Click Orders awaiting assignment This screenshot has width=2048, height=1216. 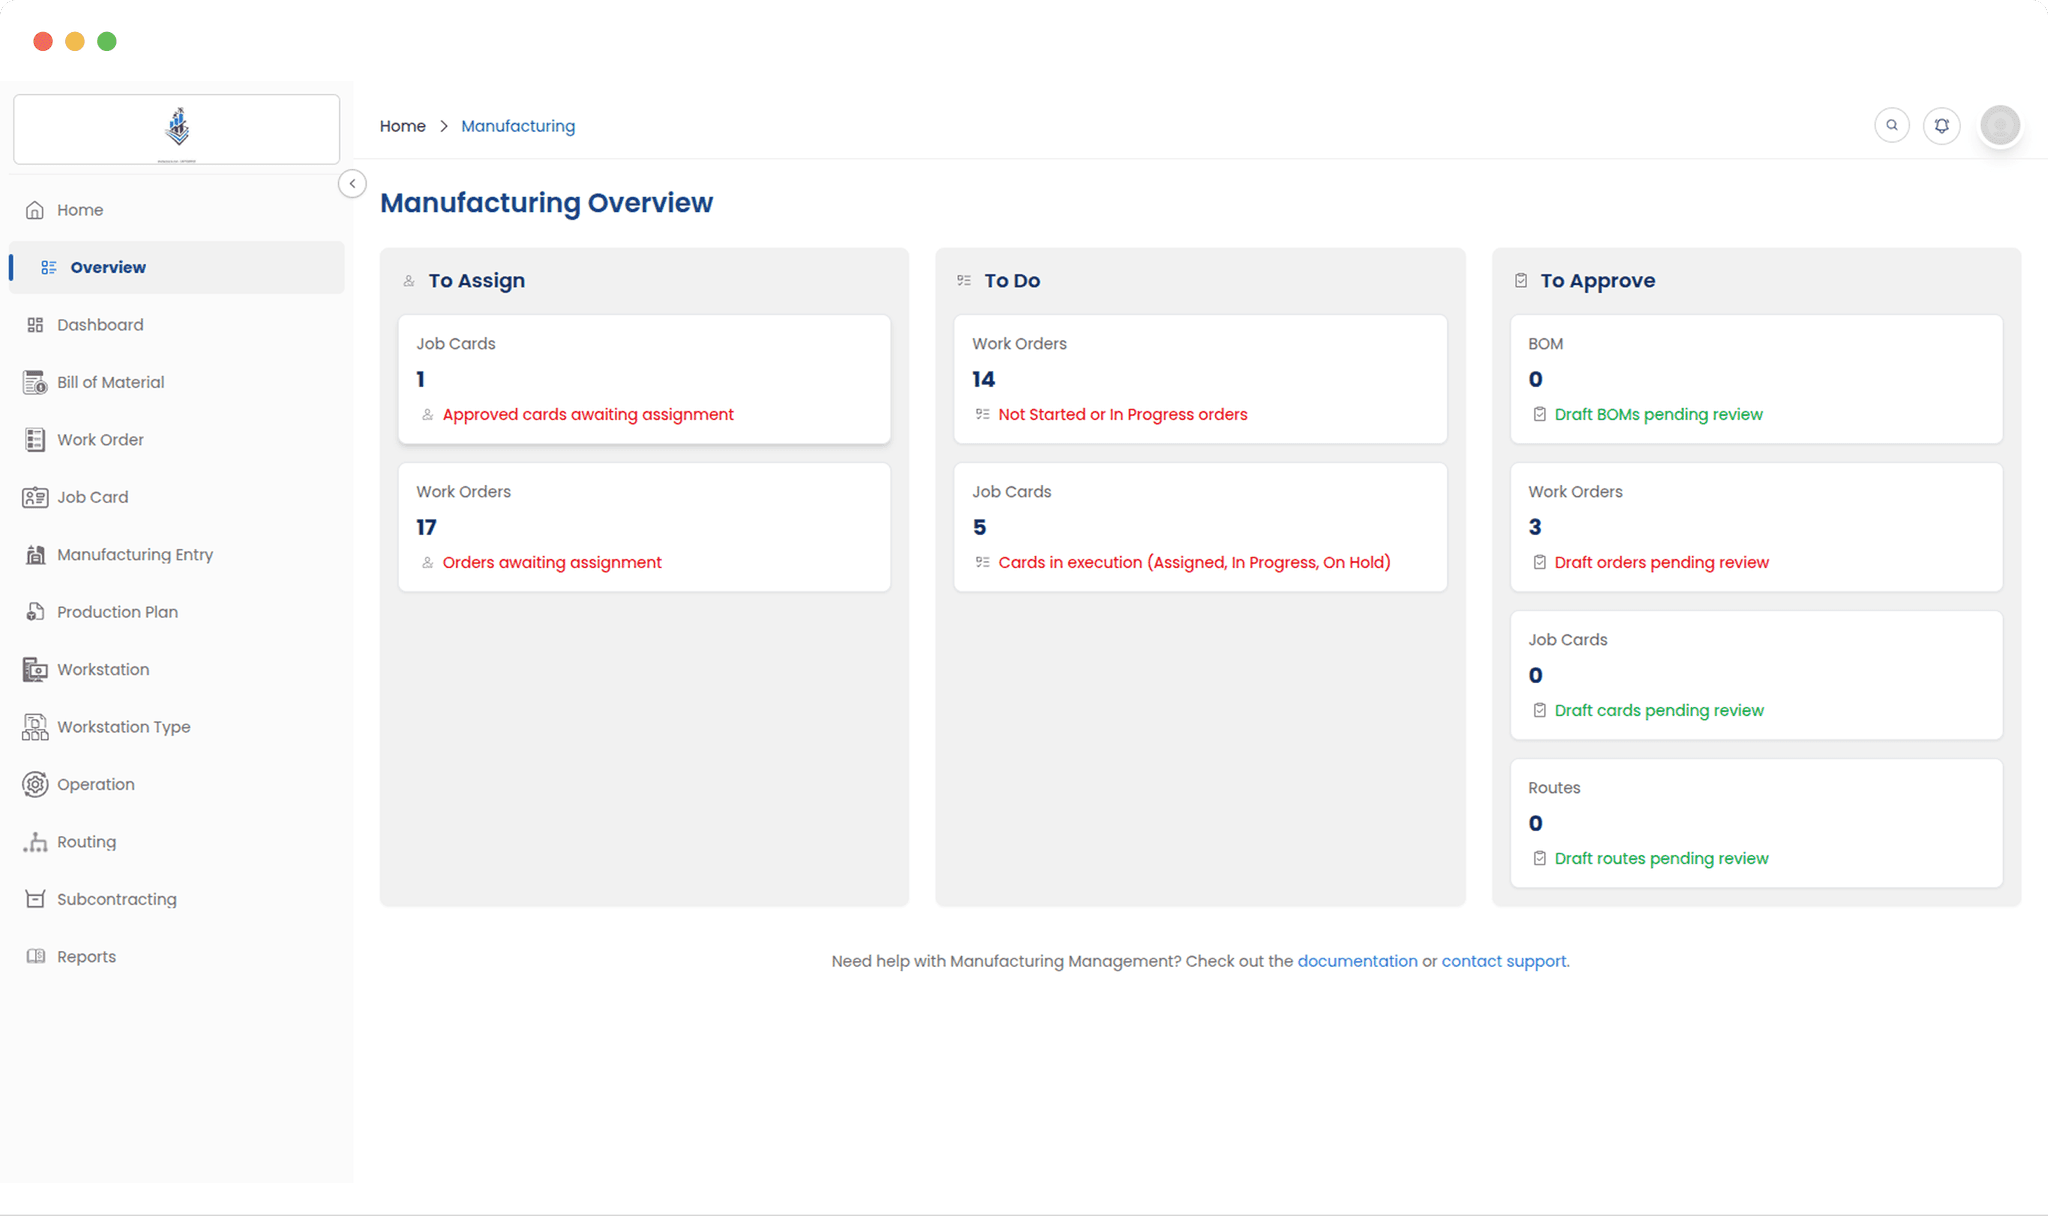[551, 562]
